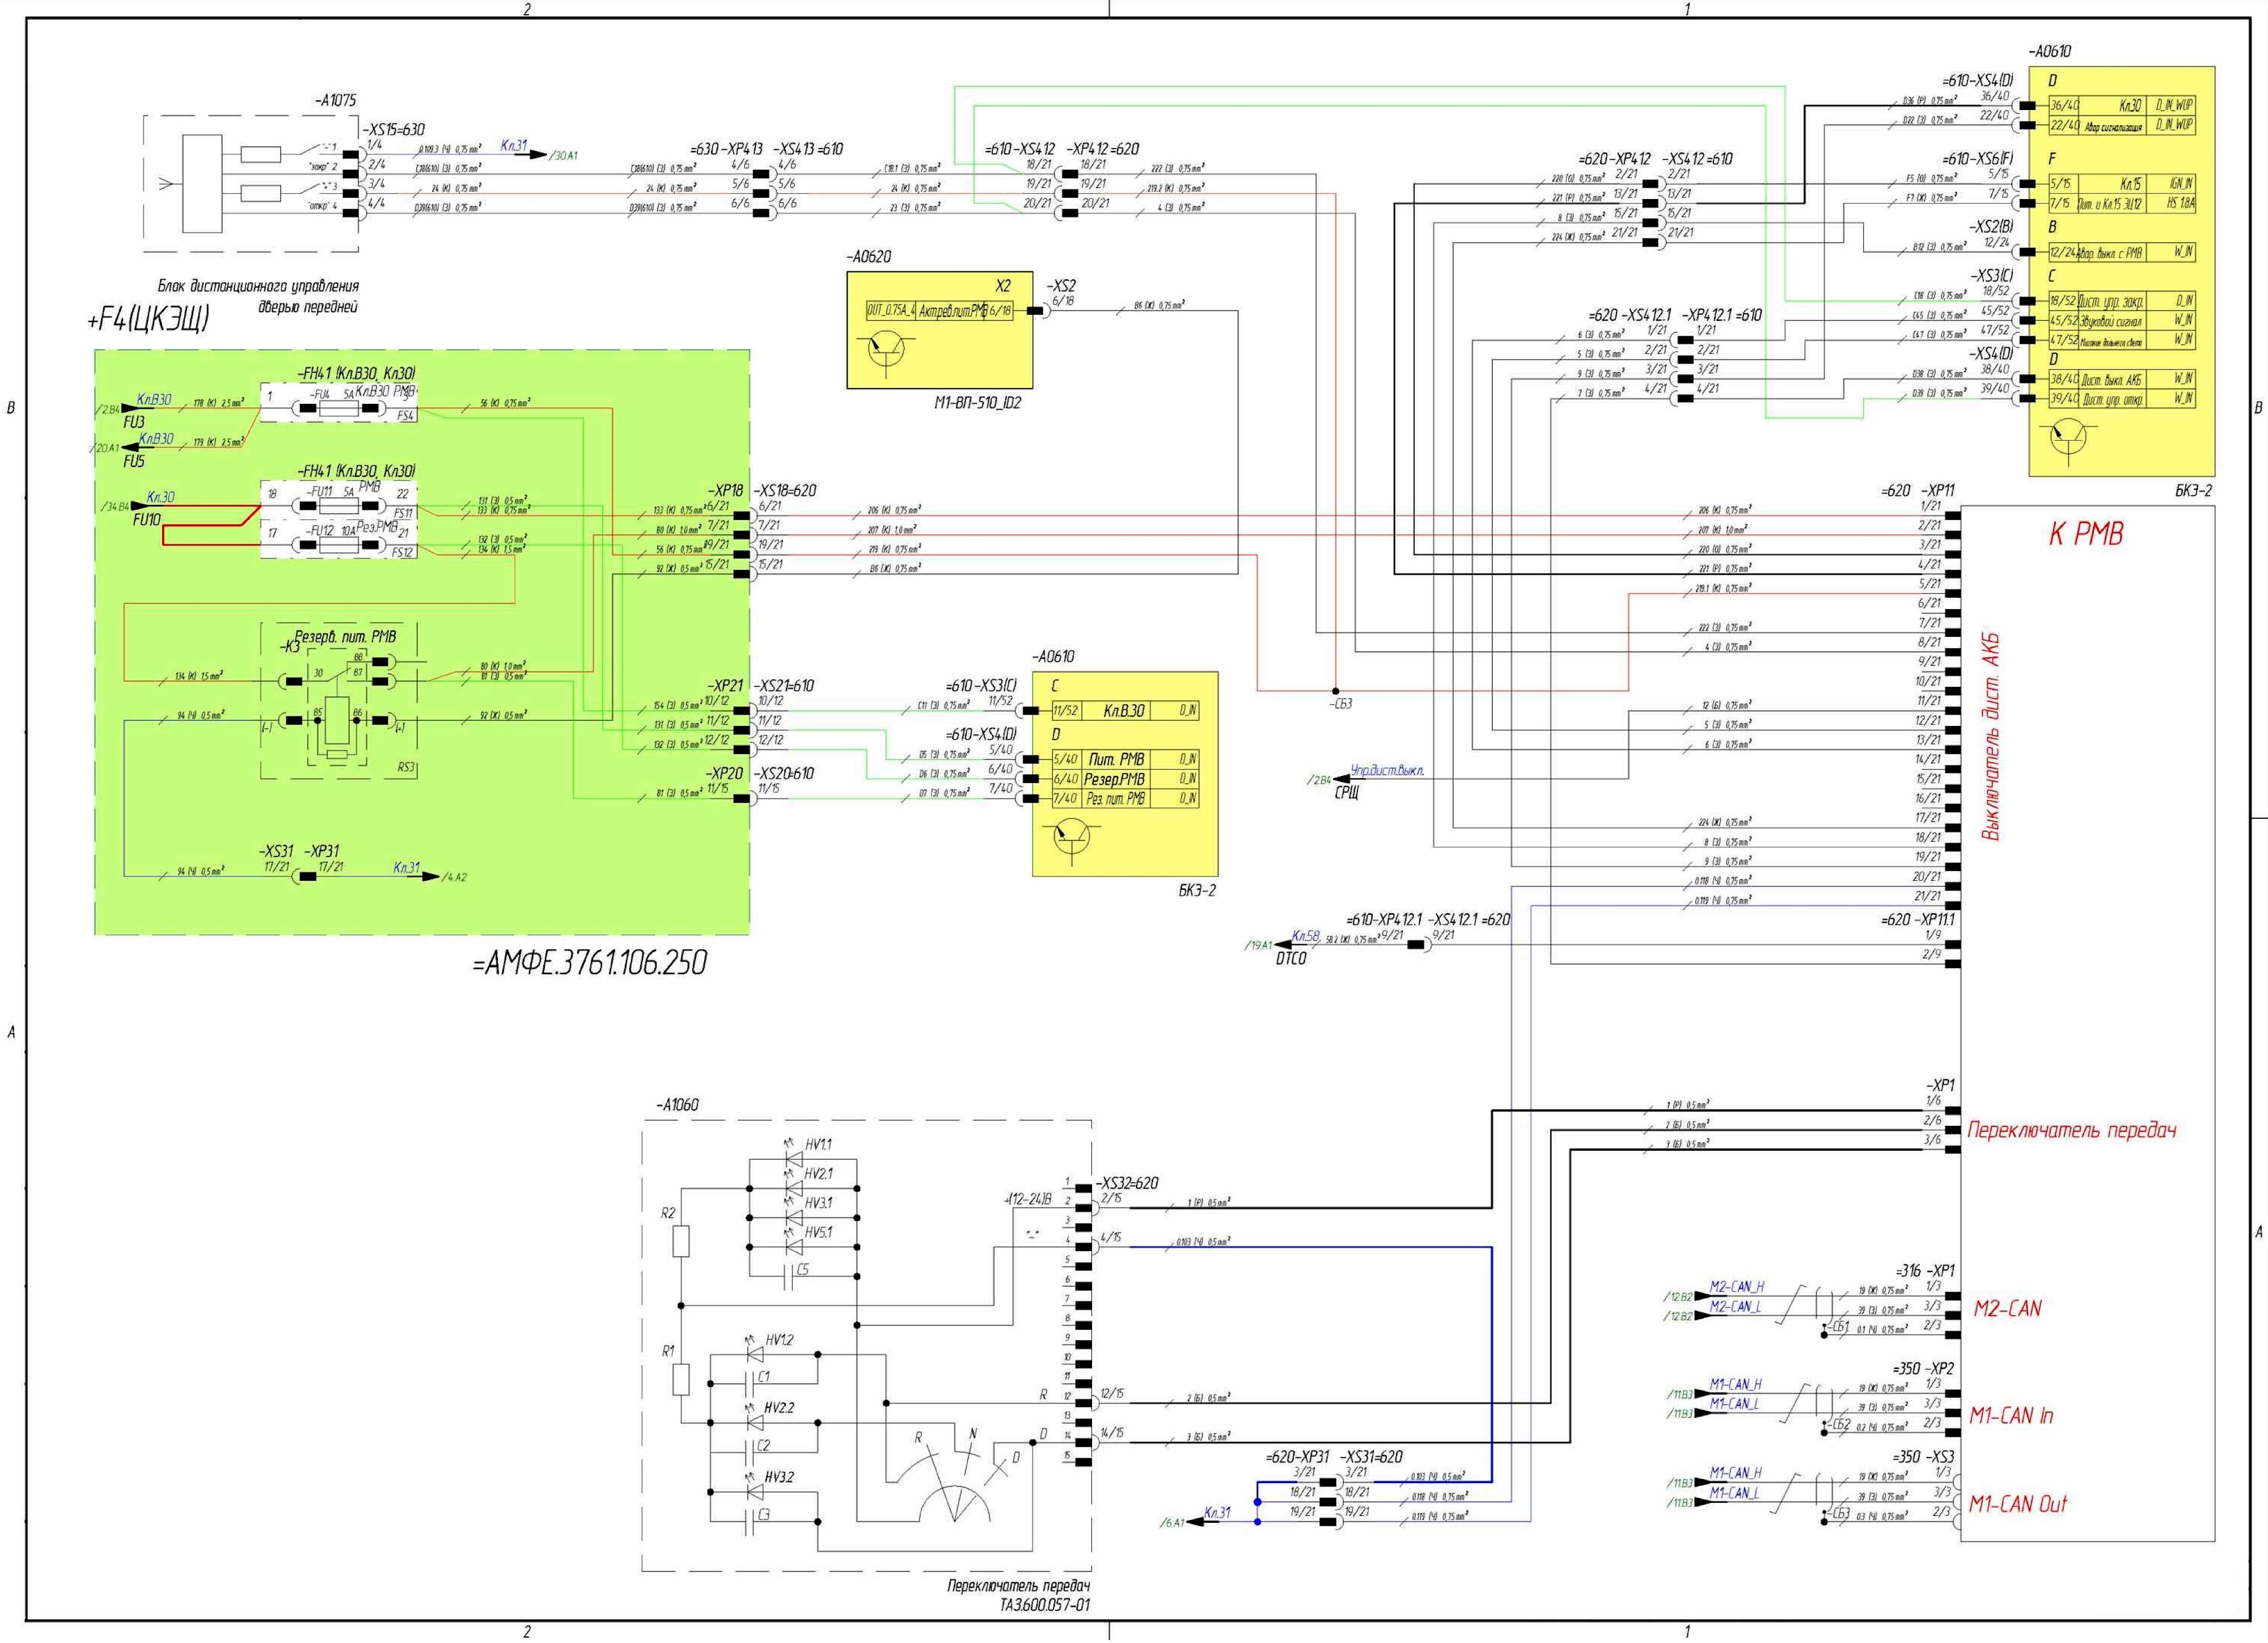Select the 'DTCO' reference label
Viewport: 2268px width, 1643px height.
click(1291, 958)
